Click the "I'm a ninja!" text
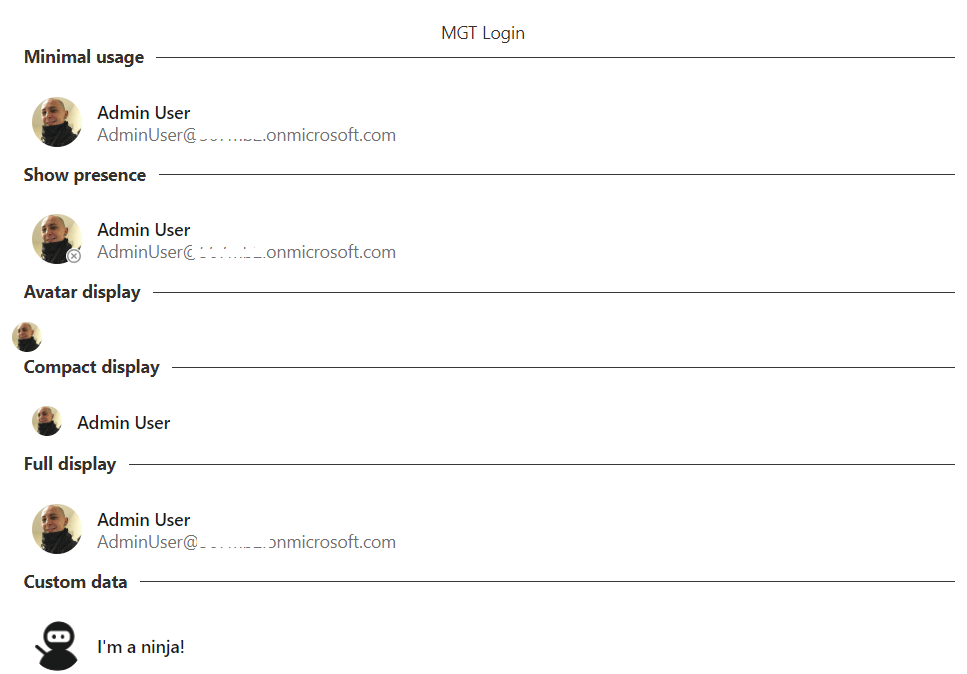This screenshot has width=967, height=674. coord(141,647)
